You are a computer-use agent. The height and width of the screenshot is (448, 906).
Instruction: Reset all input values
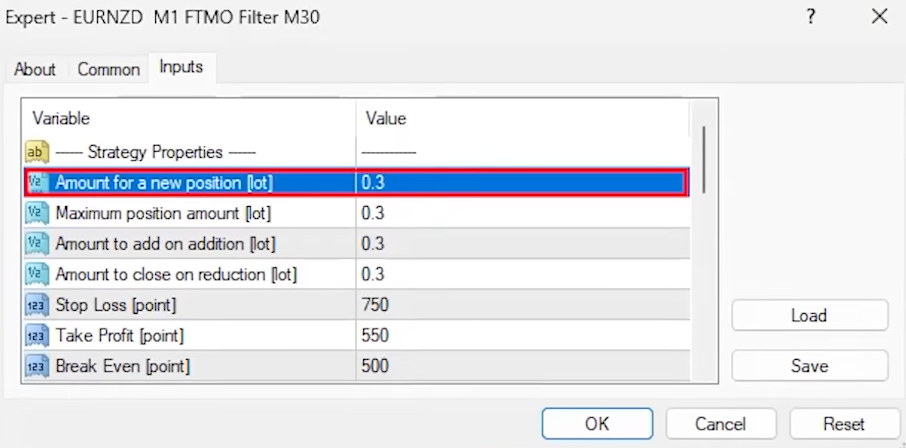coord(843,423)
